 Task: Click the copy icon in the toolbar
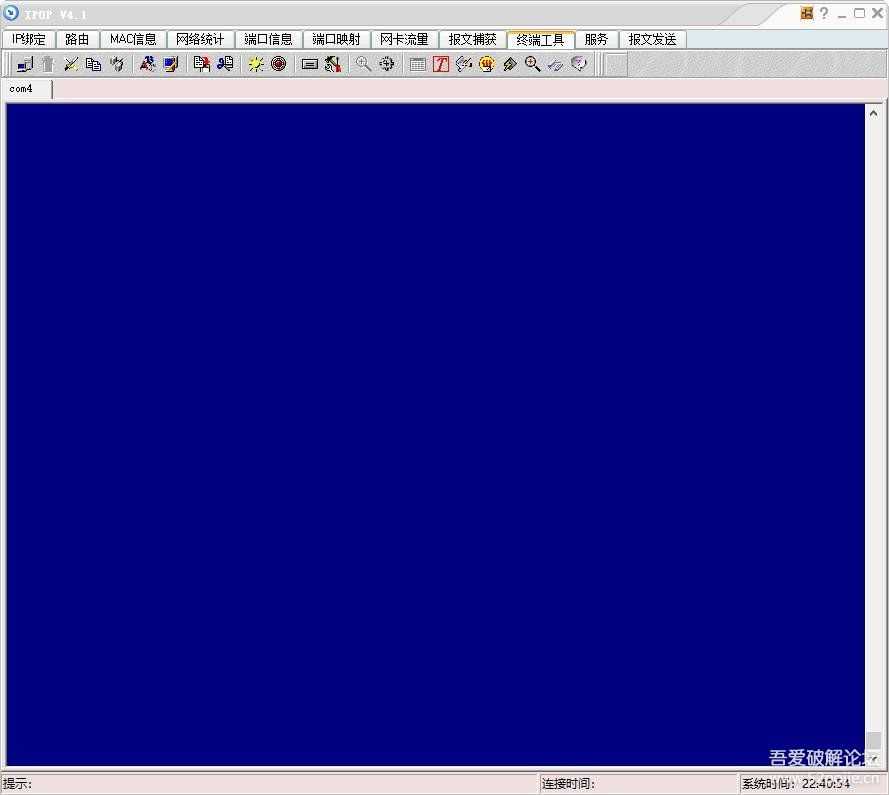tap(93, 64)
